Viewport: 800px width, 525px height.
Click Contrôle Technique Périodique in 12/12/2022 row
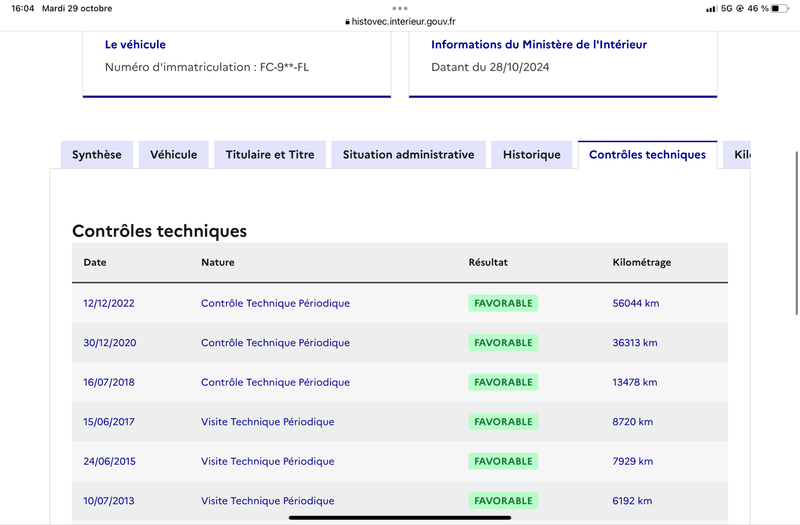tap(276, 303)
